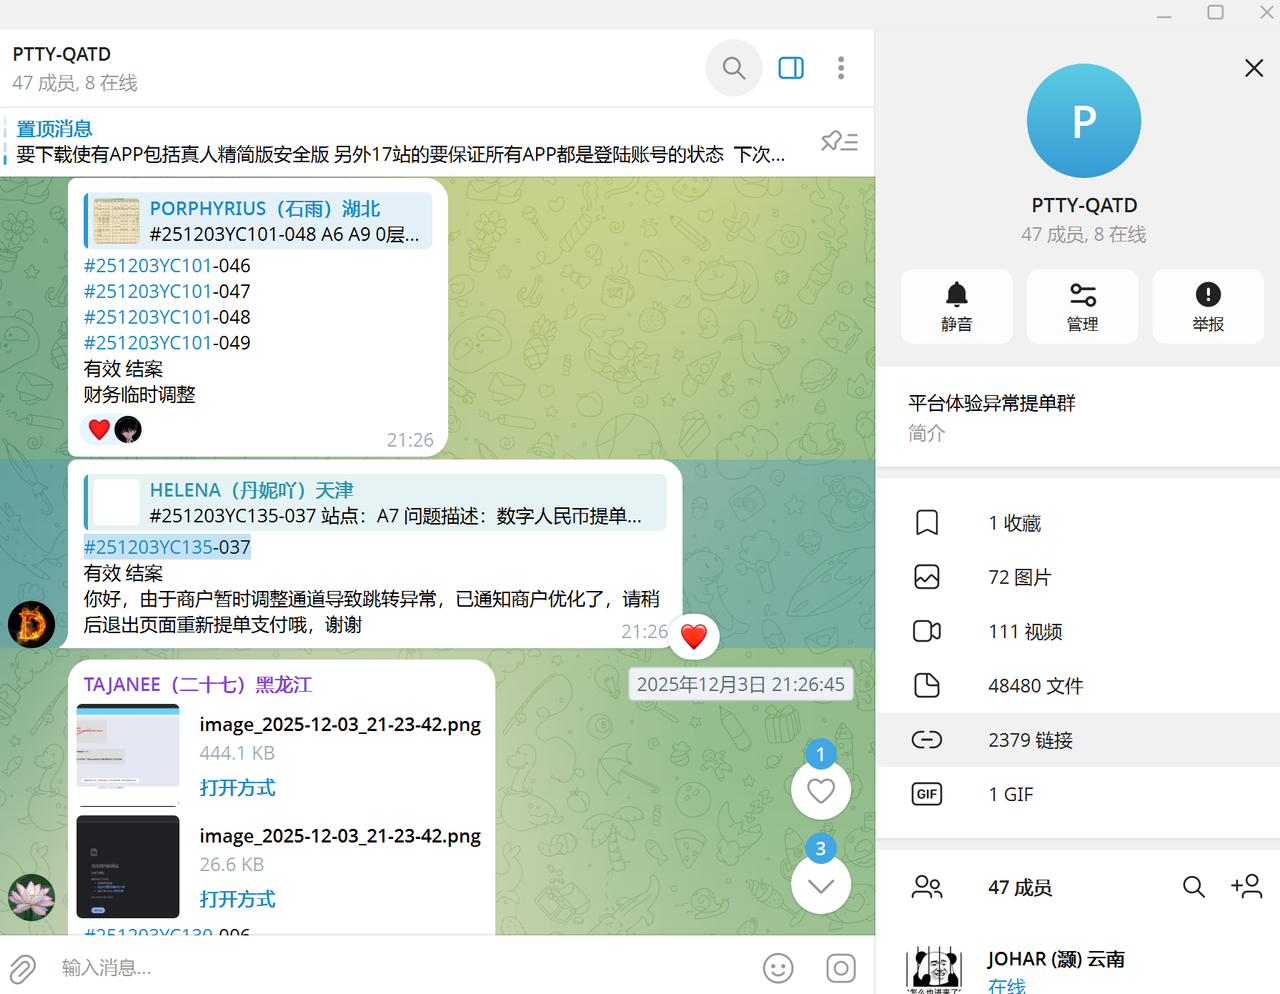This screenshot has width=1280, height=994.
Task: Open 2379 链接 shared links
Action: point(1078,740)
